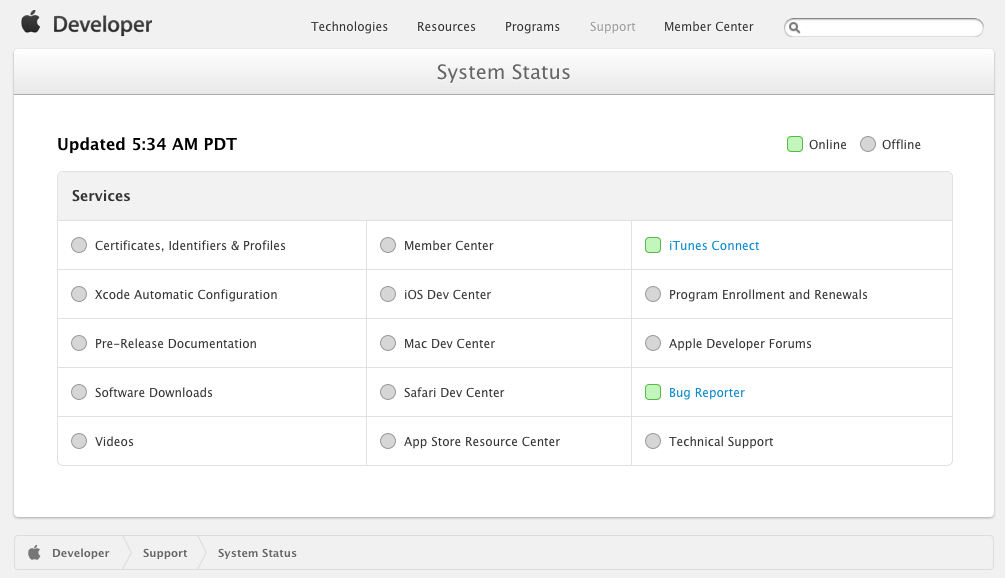Click the 'Safari Dev Center' text
Image resolution: width=1005 pixels, height=578 pixels.
[x=454, y=392]
